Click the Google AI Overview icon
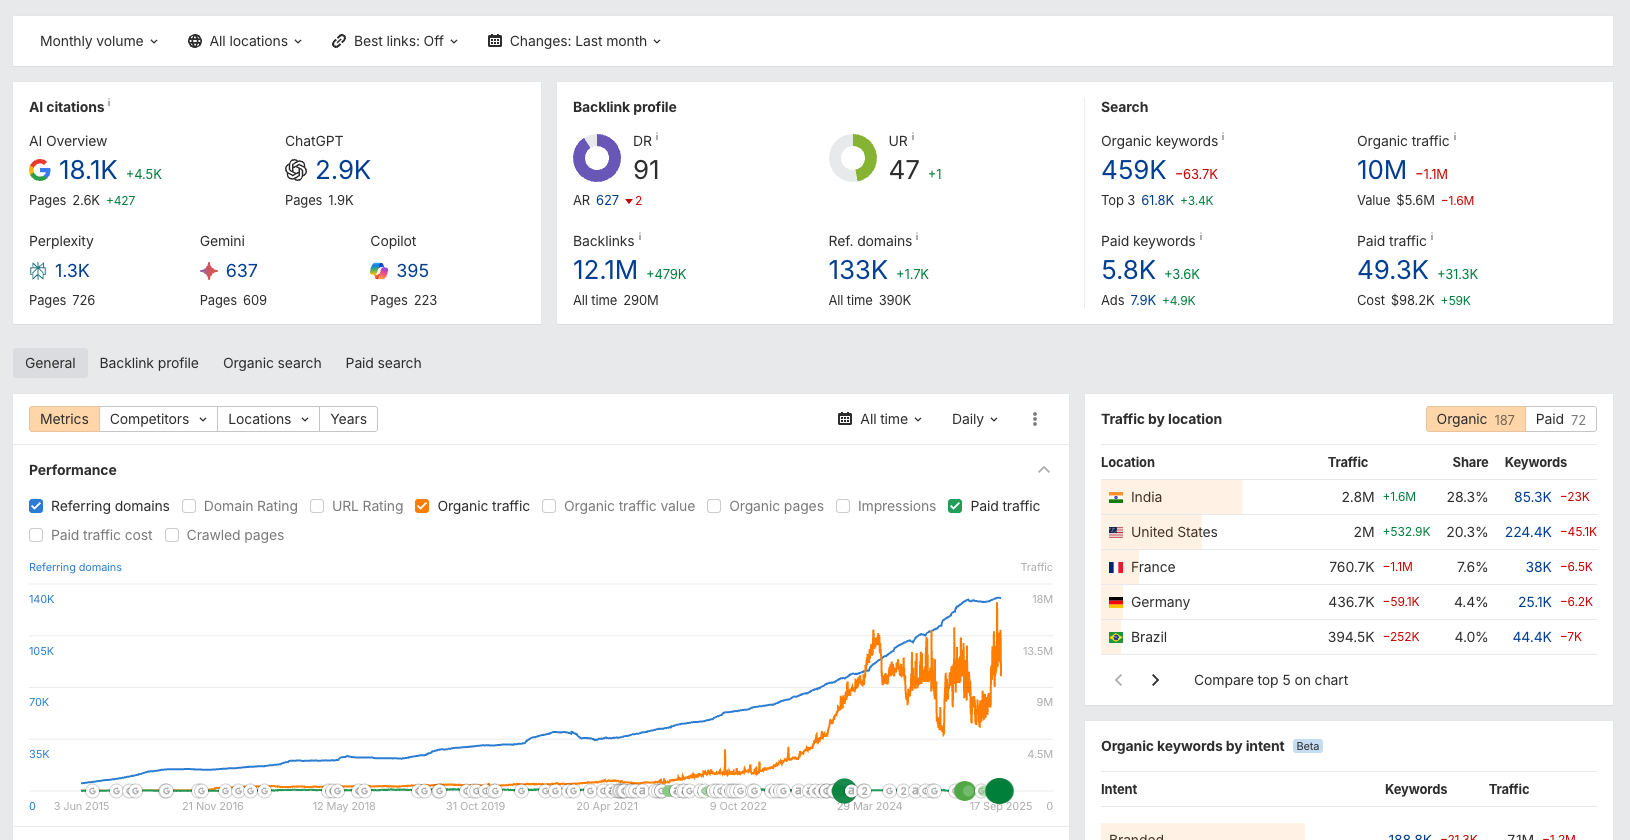Screen dimensions: 1630x840 [x=40, y=171]
